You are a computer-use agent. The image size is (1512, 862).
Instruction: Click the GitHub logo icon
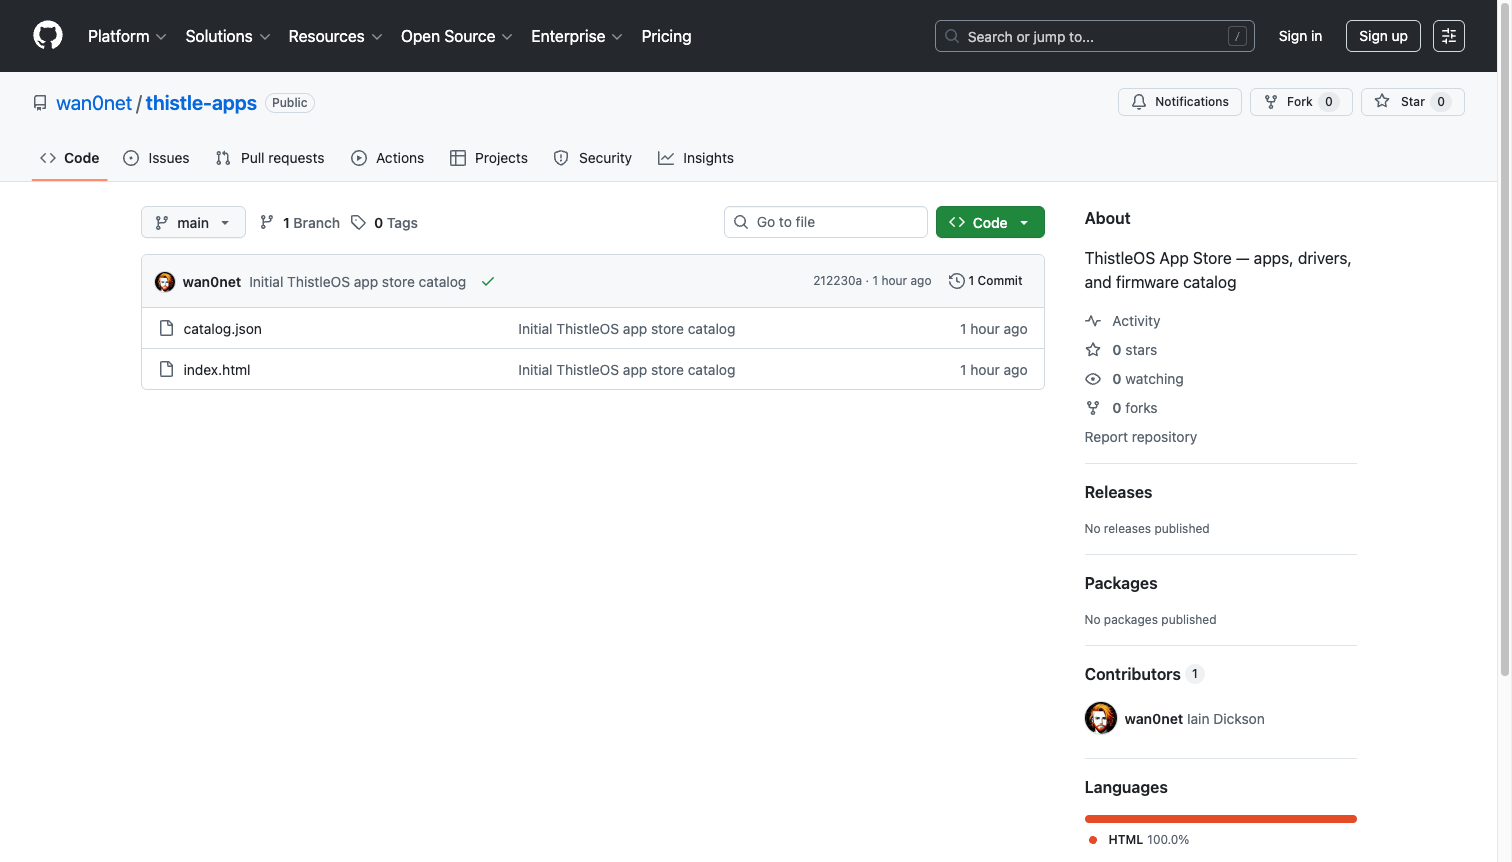(48, 36)
